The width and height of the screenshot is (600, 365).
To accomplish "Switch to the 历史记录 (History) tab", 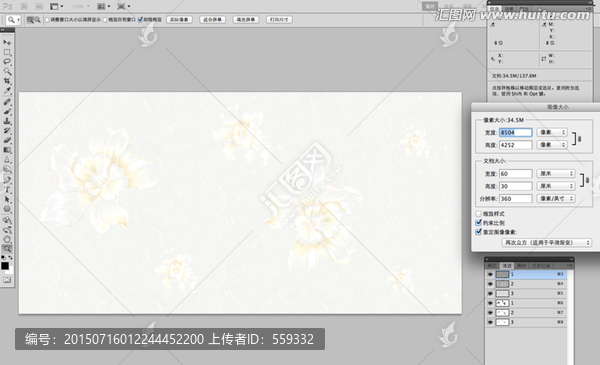I will click(x=541, y=266).
